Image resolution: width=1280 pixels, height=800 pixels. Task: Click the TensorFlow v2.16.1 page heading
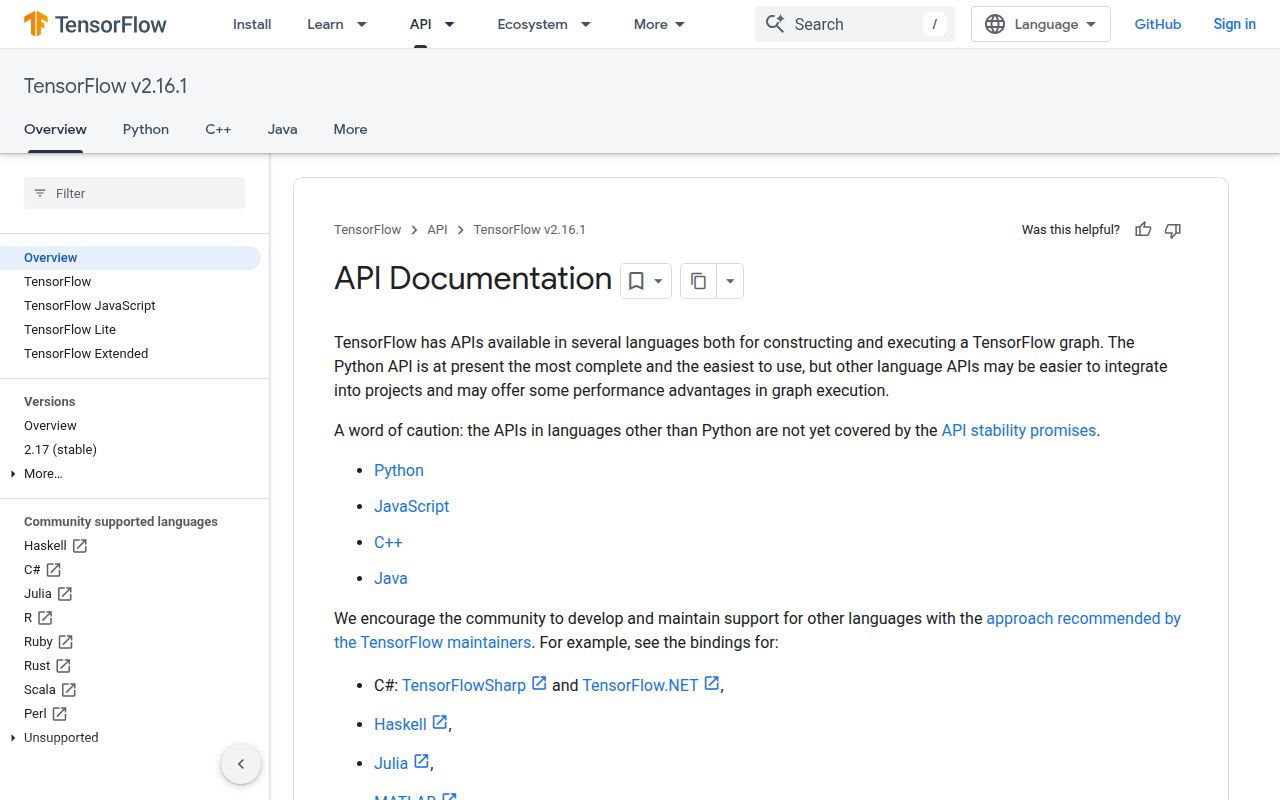(106, 86)
